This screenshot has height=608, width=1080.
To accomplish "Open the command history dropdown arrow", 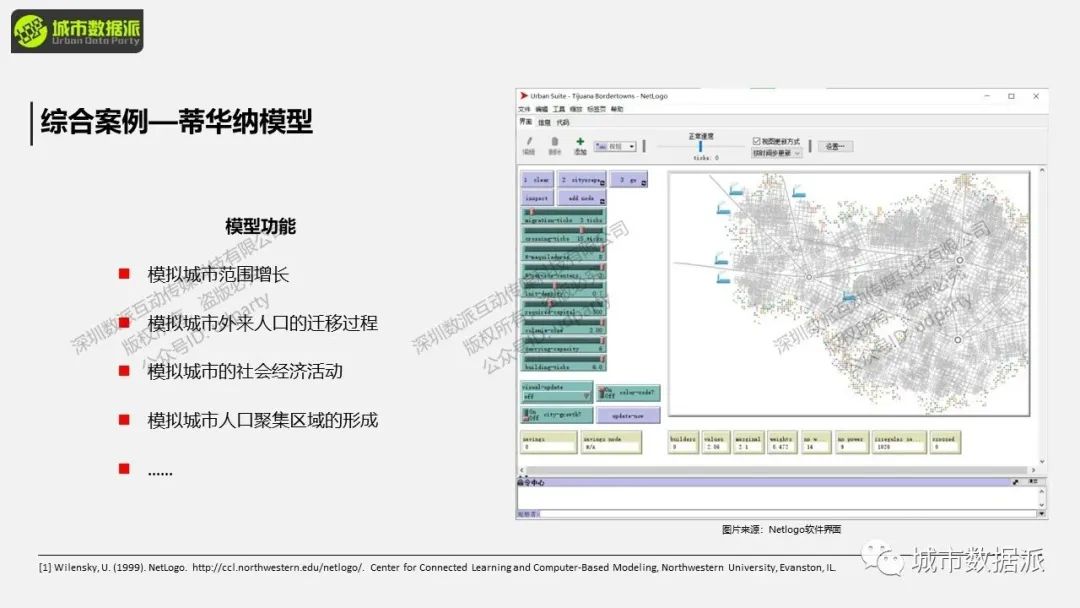I will coord(1041,514).
